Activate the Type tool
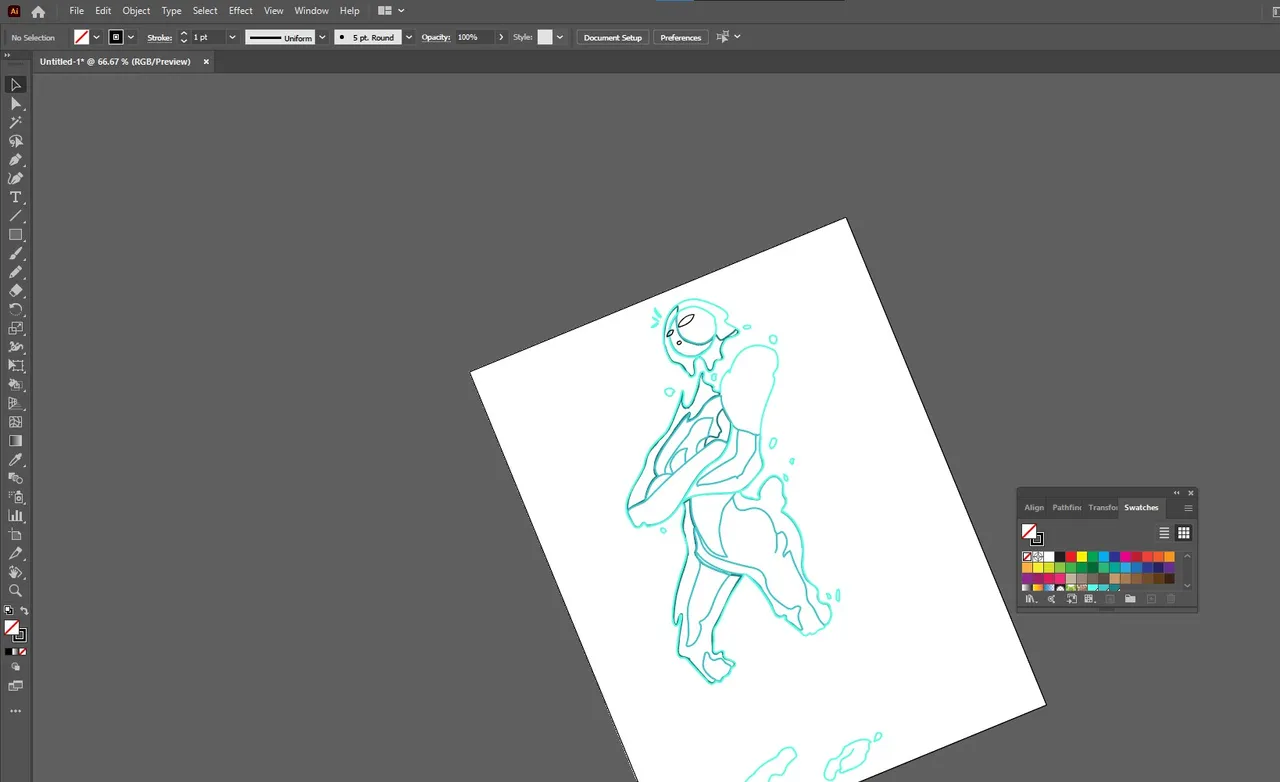This screenshot has width=1280, height=782. (15, 197)
